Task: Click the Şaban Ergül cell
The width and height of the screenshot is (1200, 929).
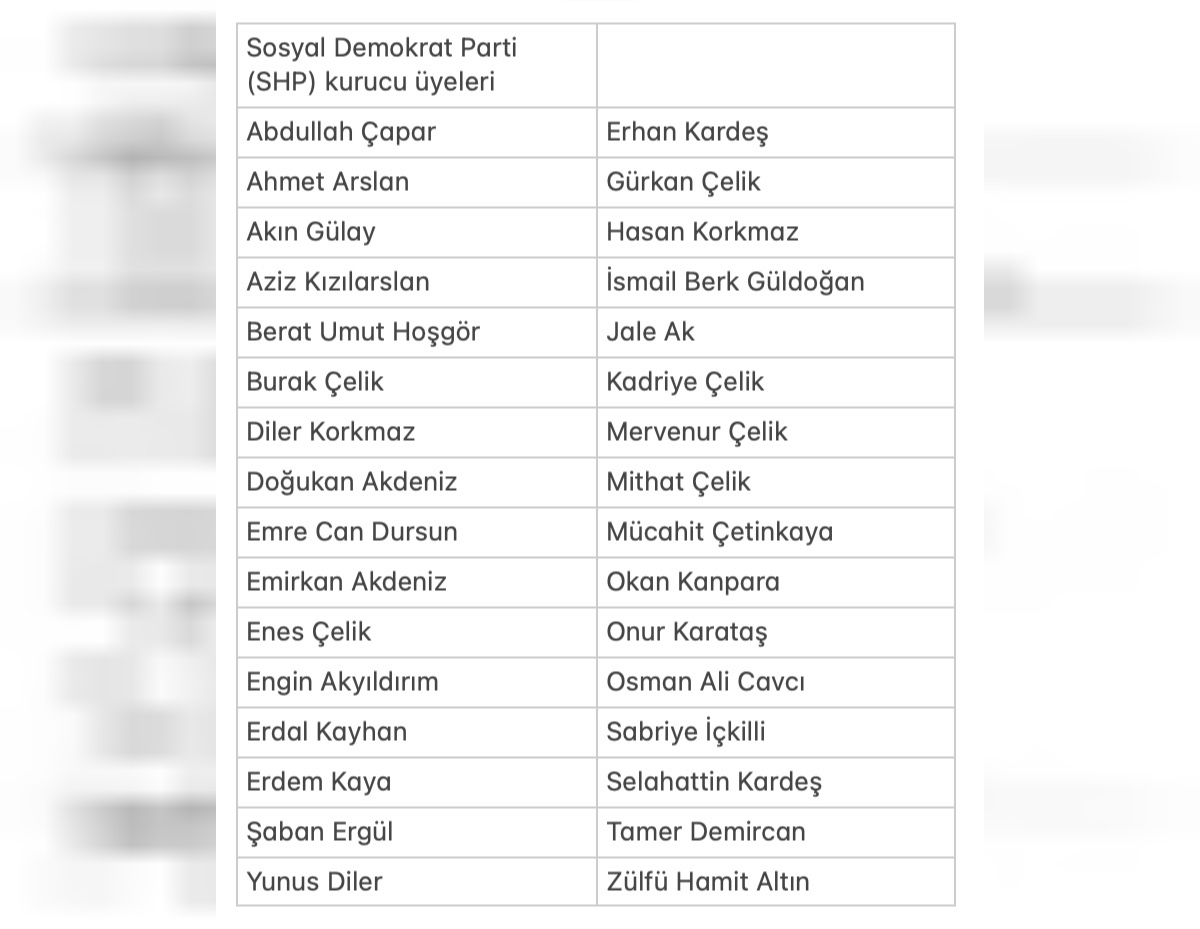Action: [x=320, y=832]
